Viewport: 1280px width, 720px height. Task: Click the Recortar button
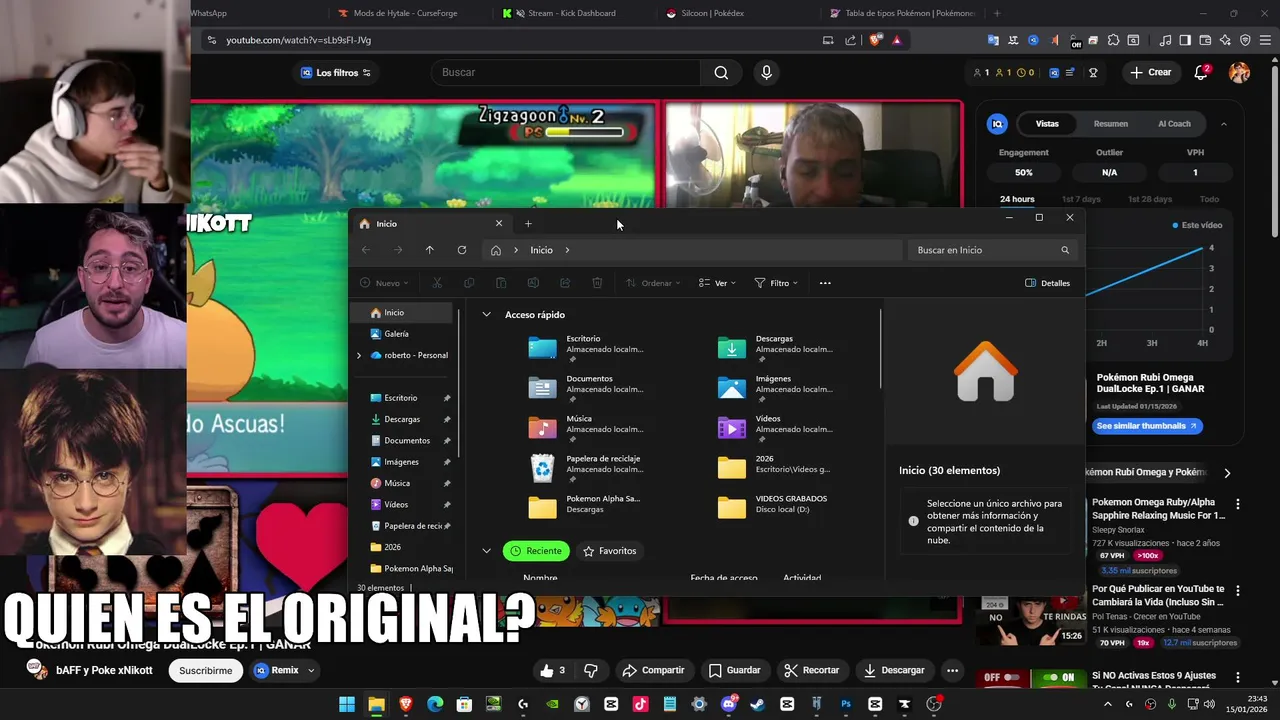[x=812, y=670]
